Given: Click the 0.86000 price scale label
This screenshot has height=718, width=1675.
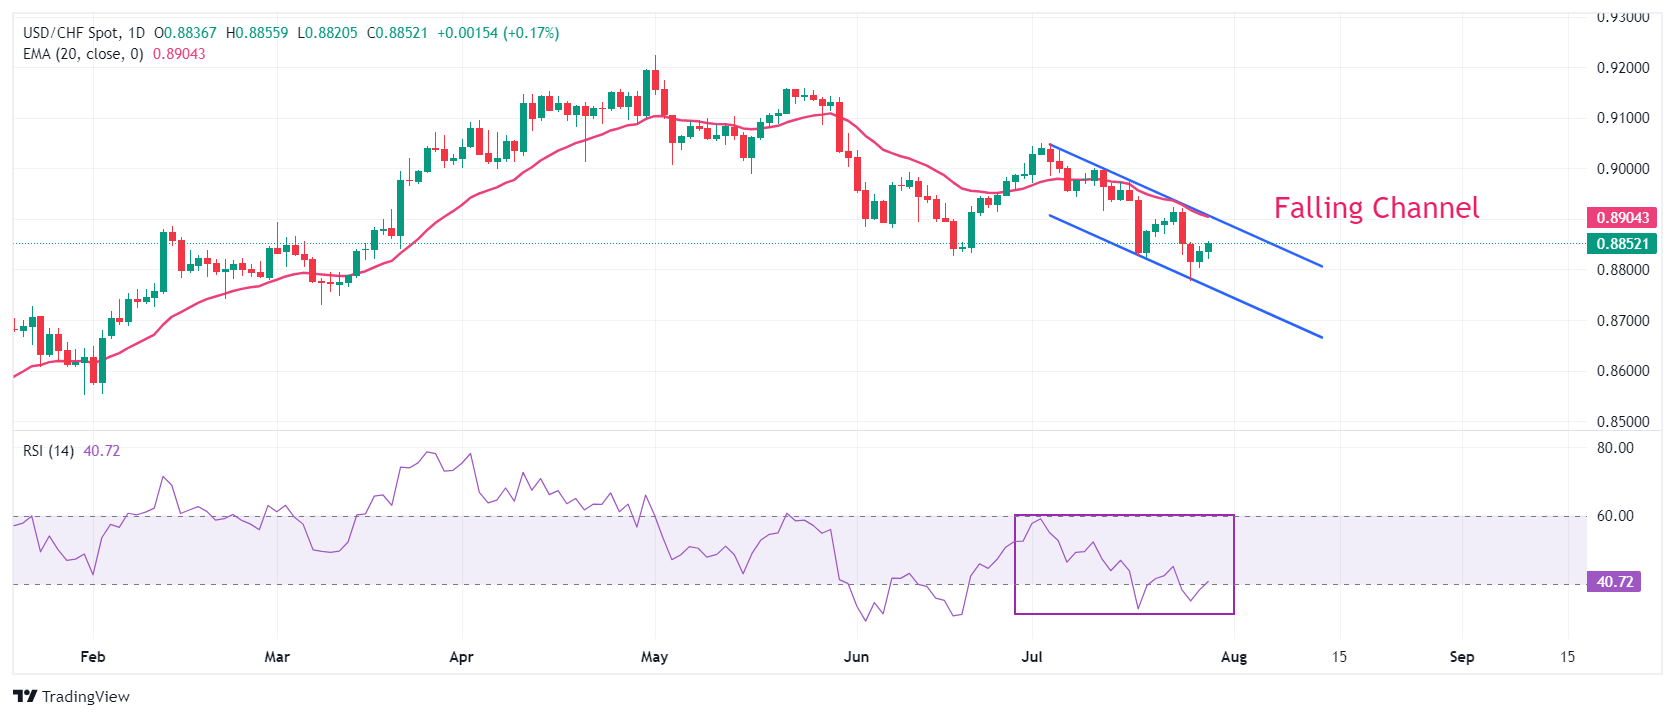Looking at the screenshot, I should click(1623, 371).
